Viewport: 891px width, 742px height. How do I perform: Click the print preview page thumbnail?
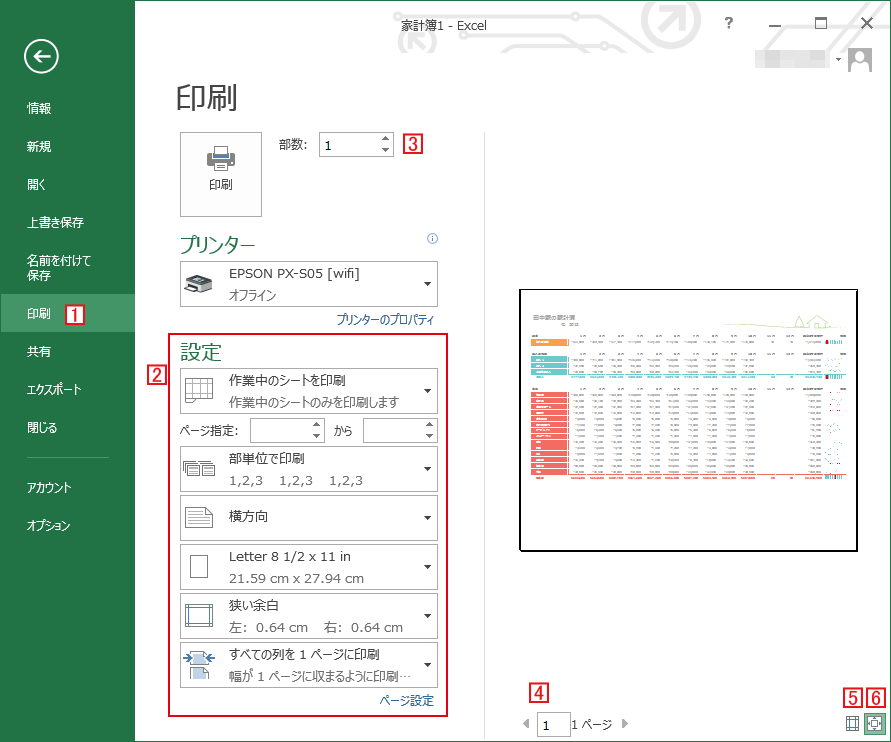(688, 420)
